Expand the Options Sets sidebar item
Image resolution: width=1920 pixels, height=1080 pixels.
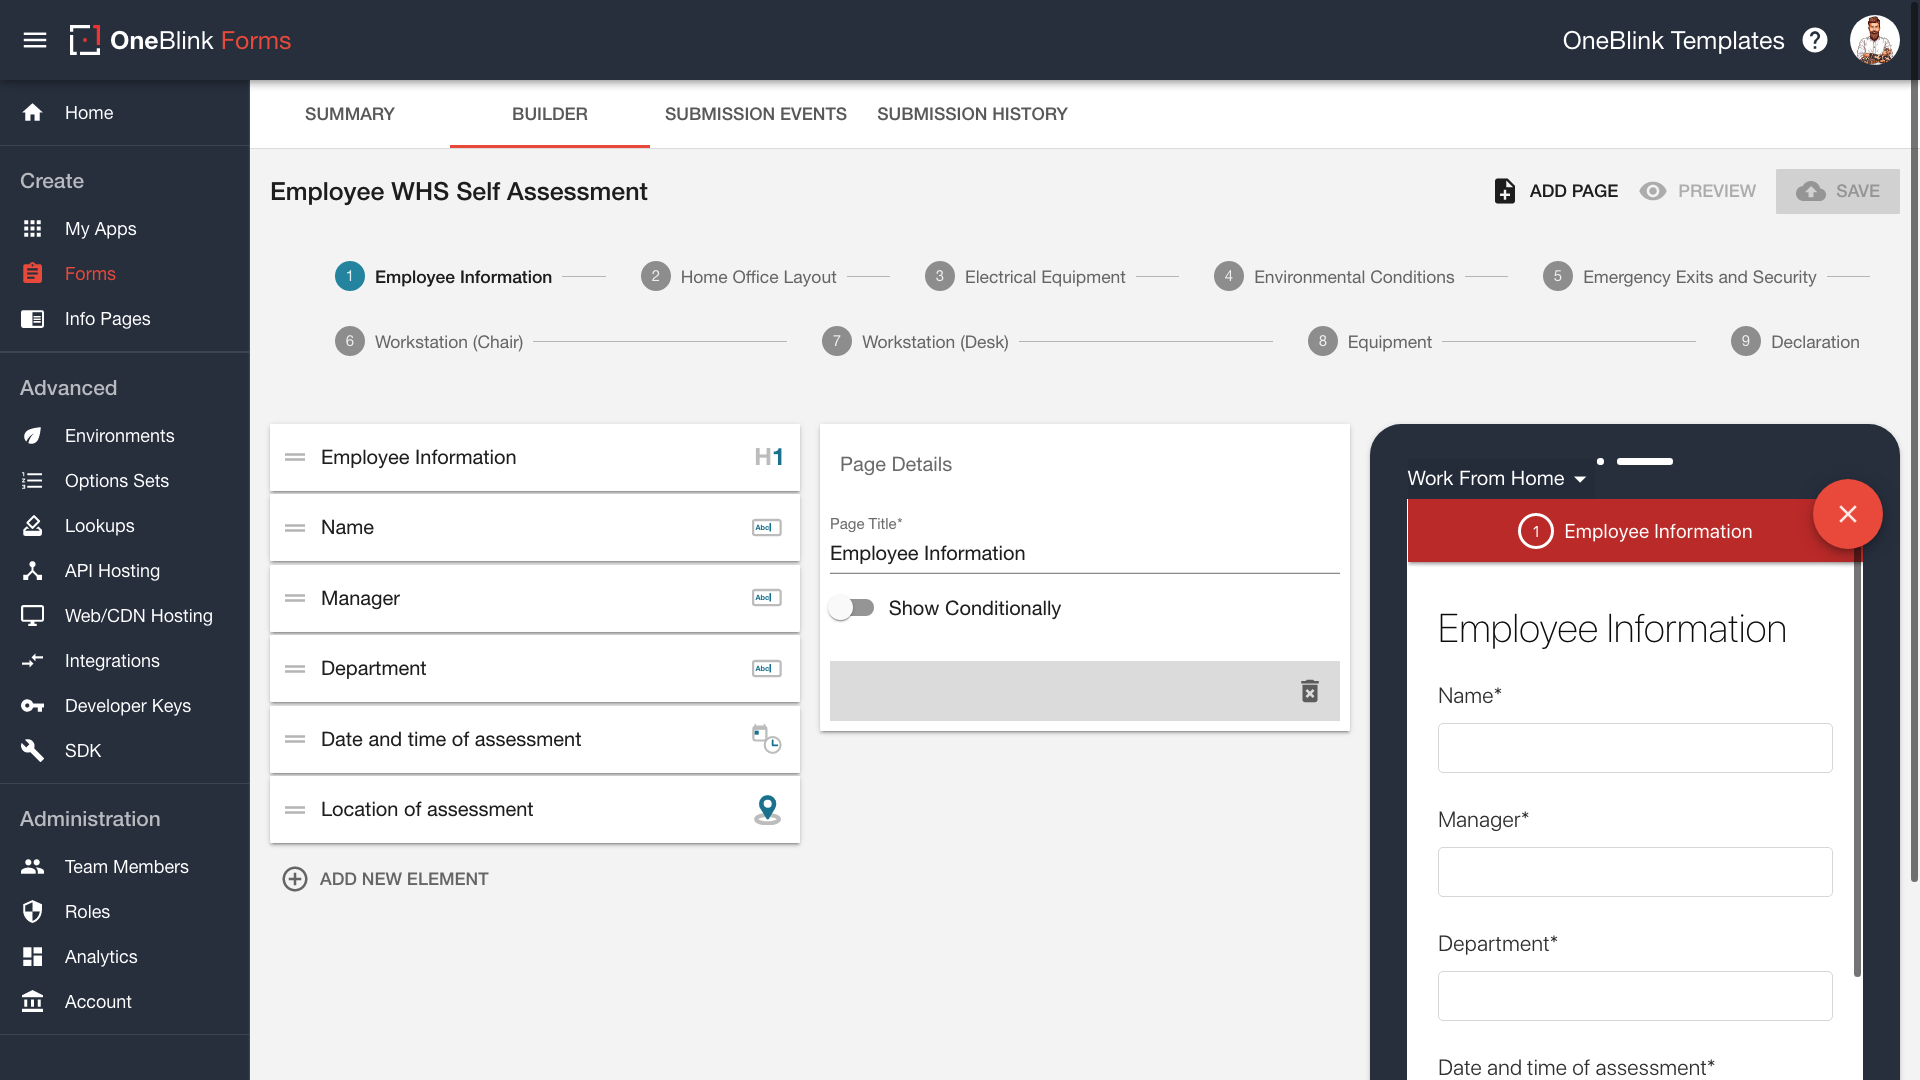pos(117,481)
